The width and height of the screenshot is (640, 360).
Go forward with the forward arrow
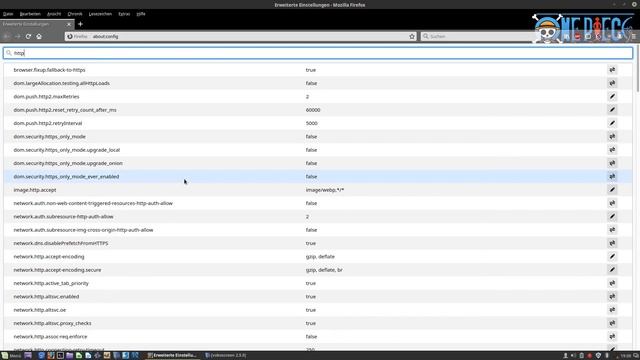(18, 36)
